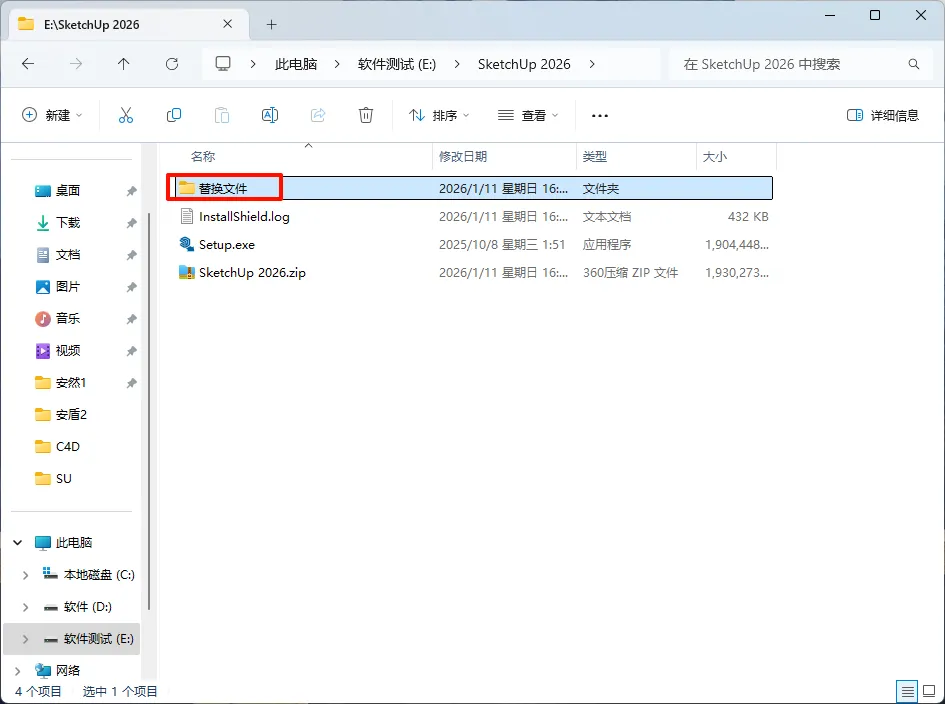Refresh the current folder view
The height and width of the screenshot is (704, 945).
[172, 64]
